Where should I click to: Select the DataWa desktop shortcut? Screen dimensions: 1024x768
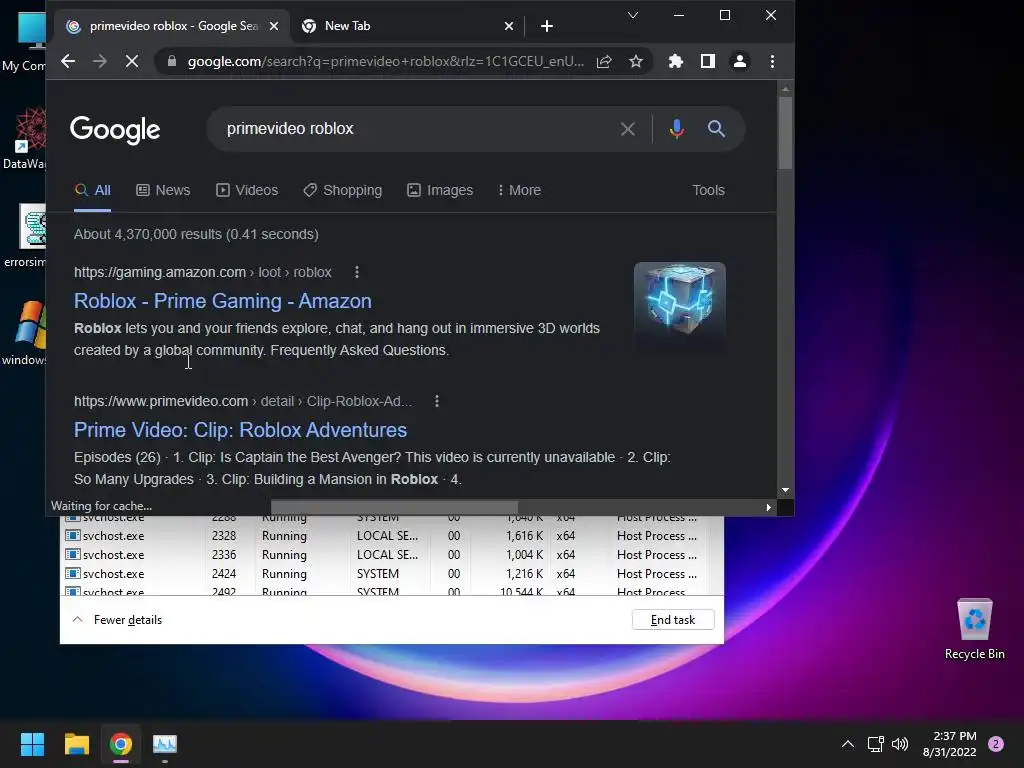[25, 138]
